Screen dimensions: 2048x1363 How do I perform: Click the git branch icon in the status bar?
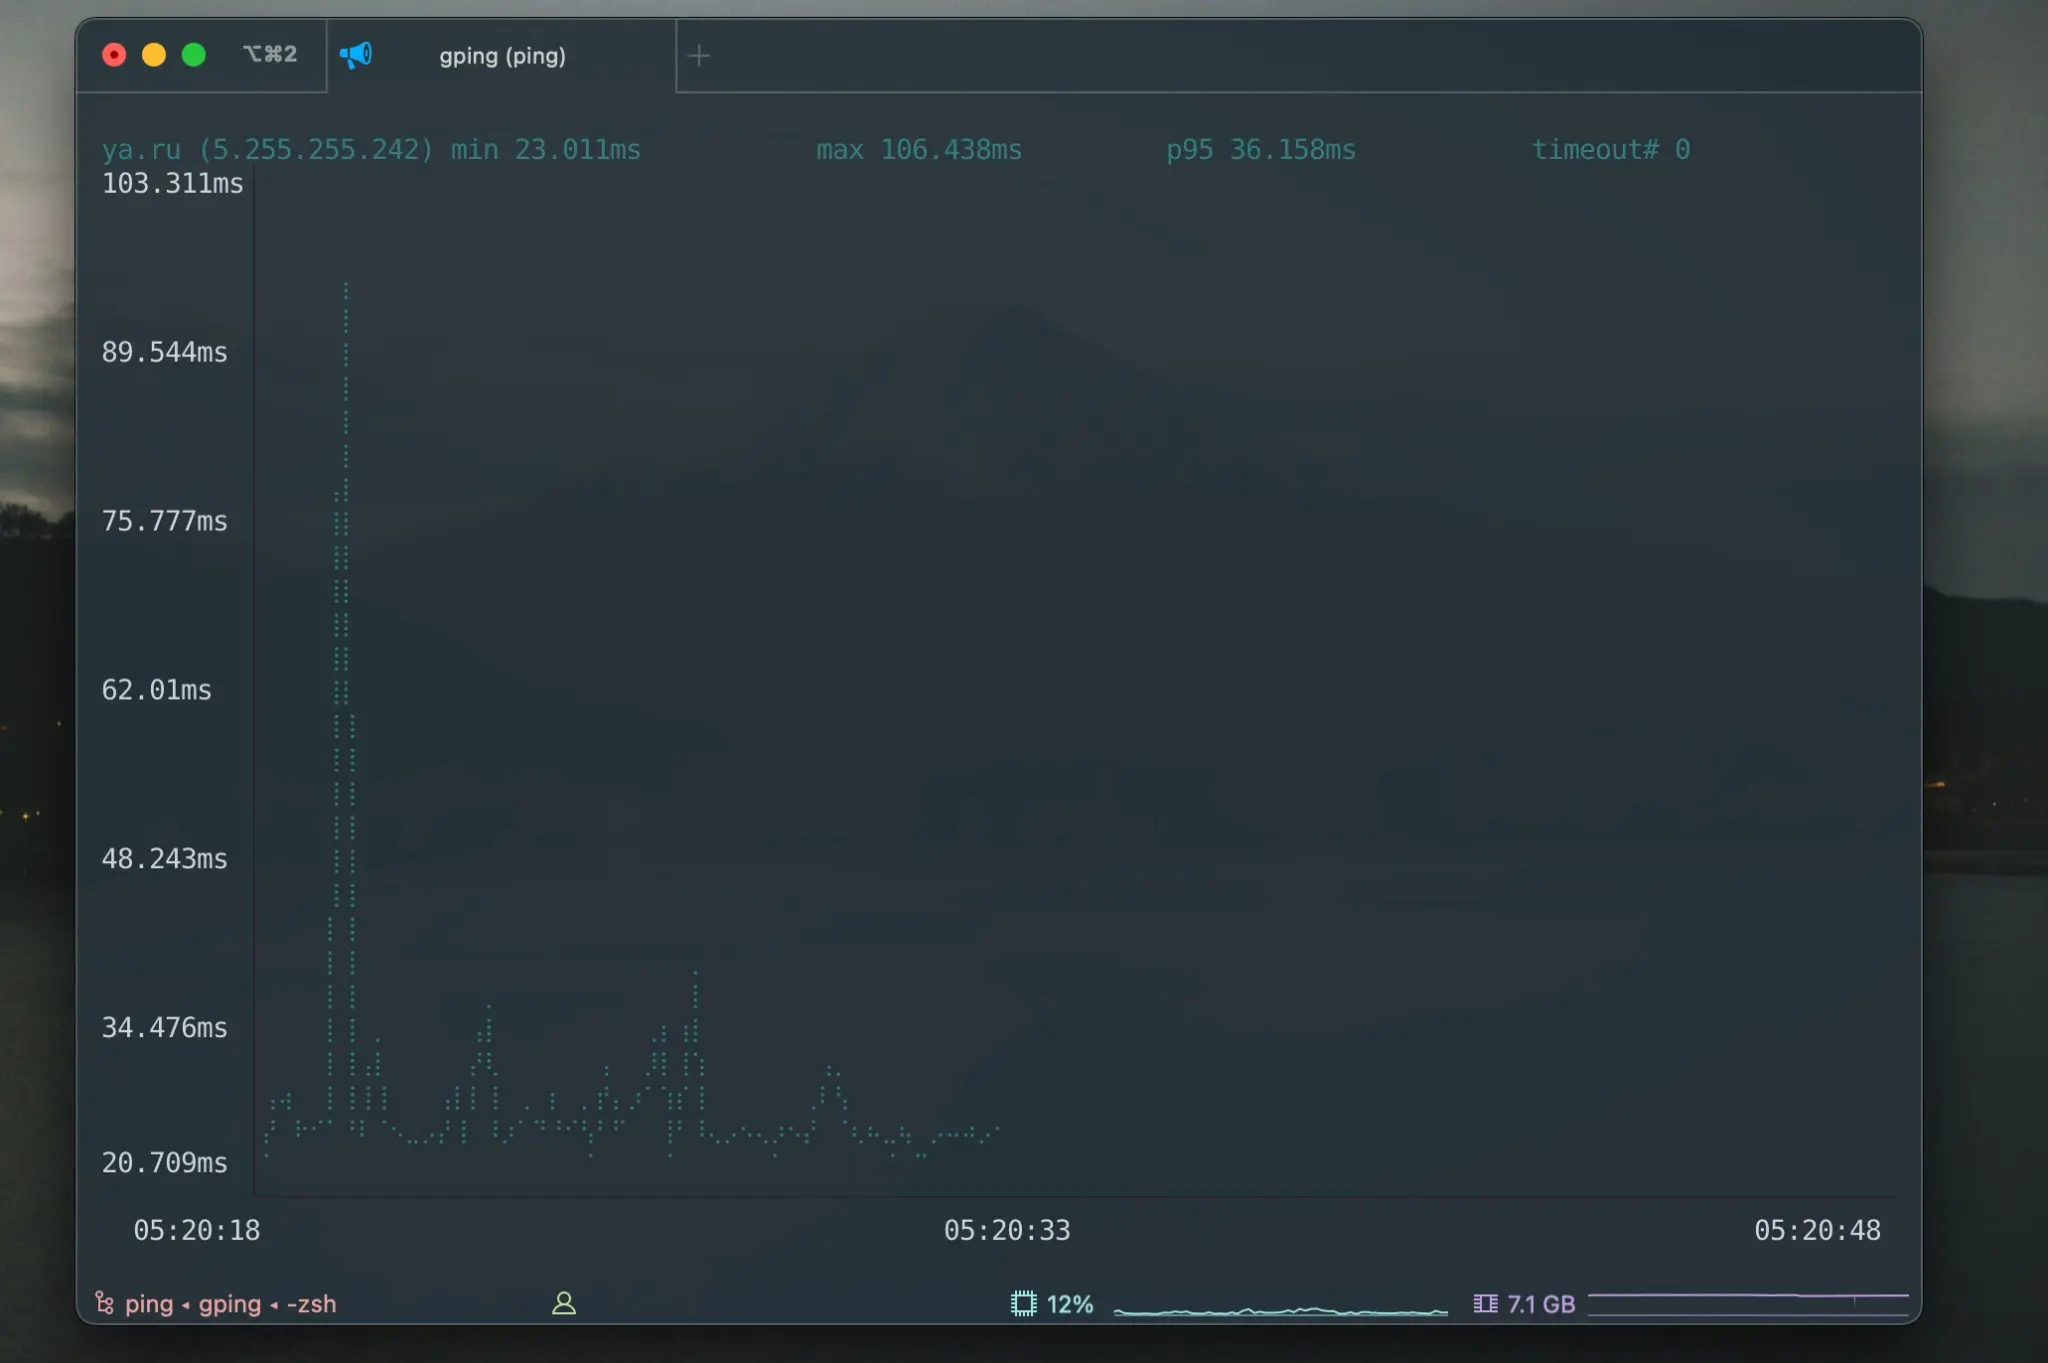click(x=104, y=1302)
